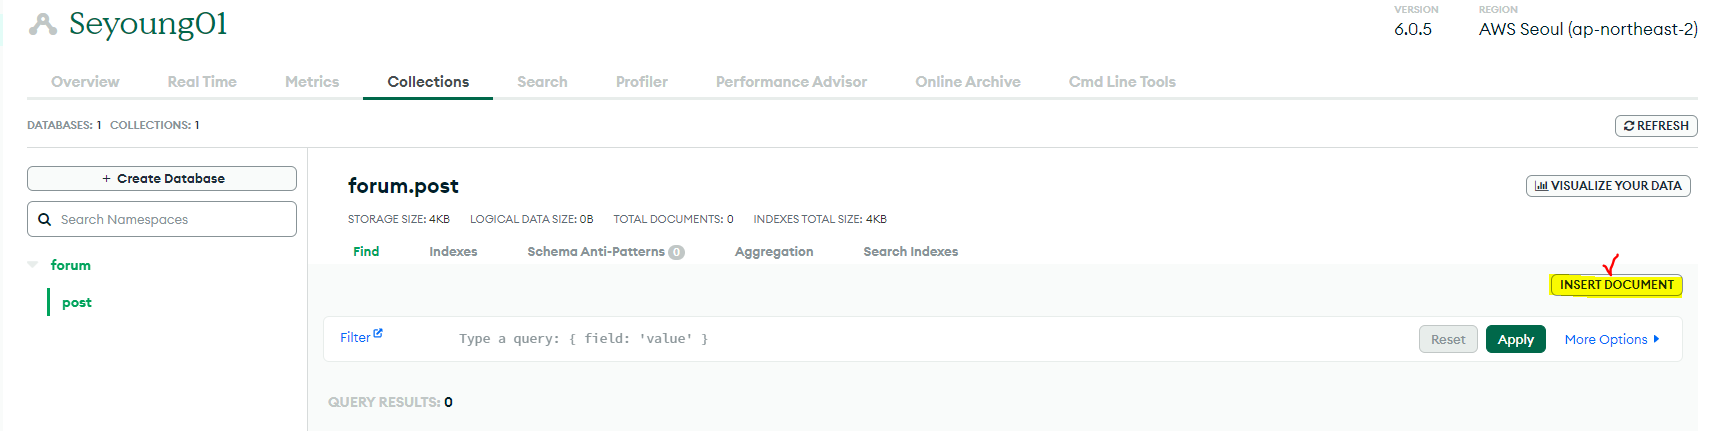The height and width of the screenshot is (431, 1720).
Task: Go to the Search tab
Action: point(542,82)
